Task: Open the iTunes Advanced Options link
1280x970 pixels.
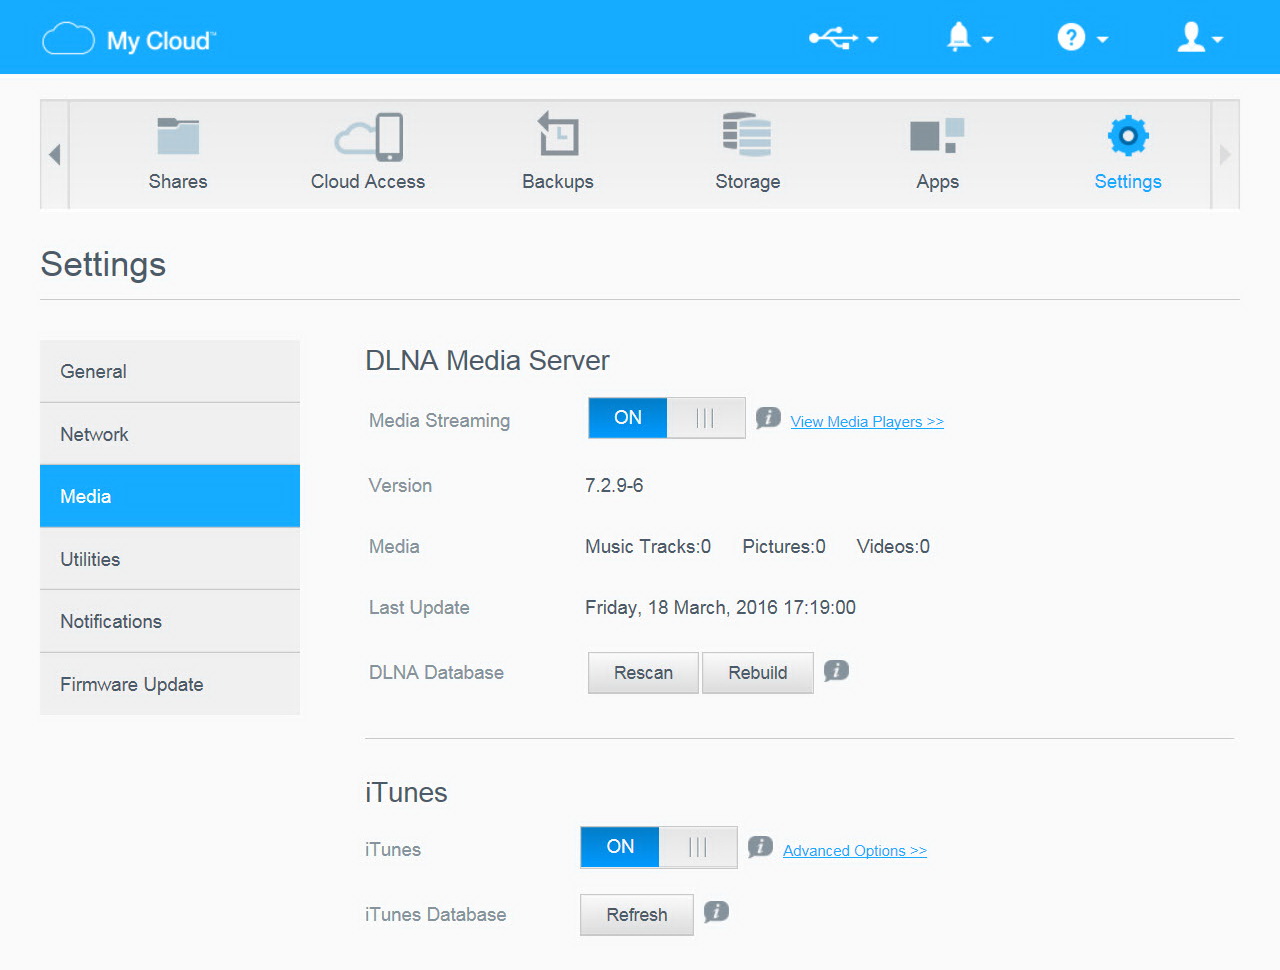Action: [855, 851]
